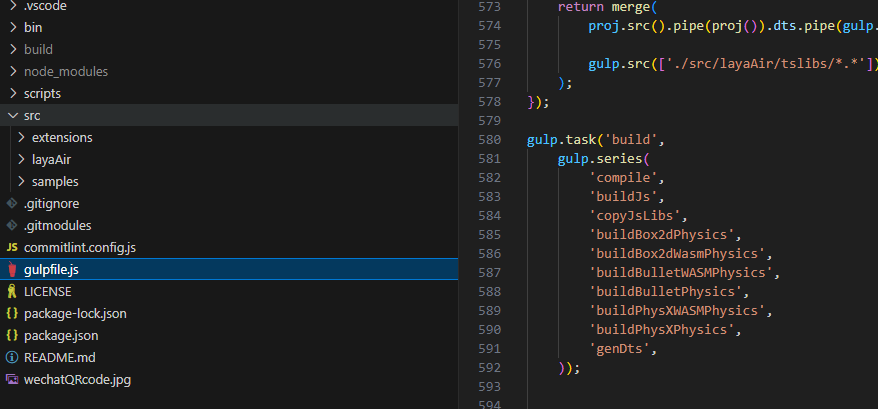The height and width of the screenshot is (409, 878).
Task: Expand the extensions folder chevron
Action: pos(22,138)
